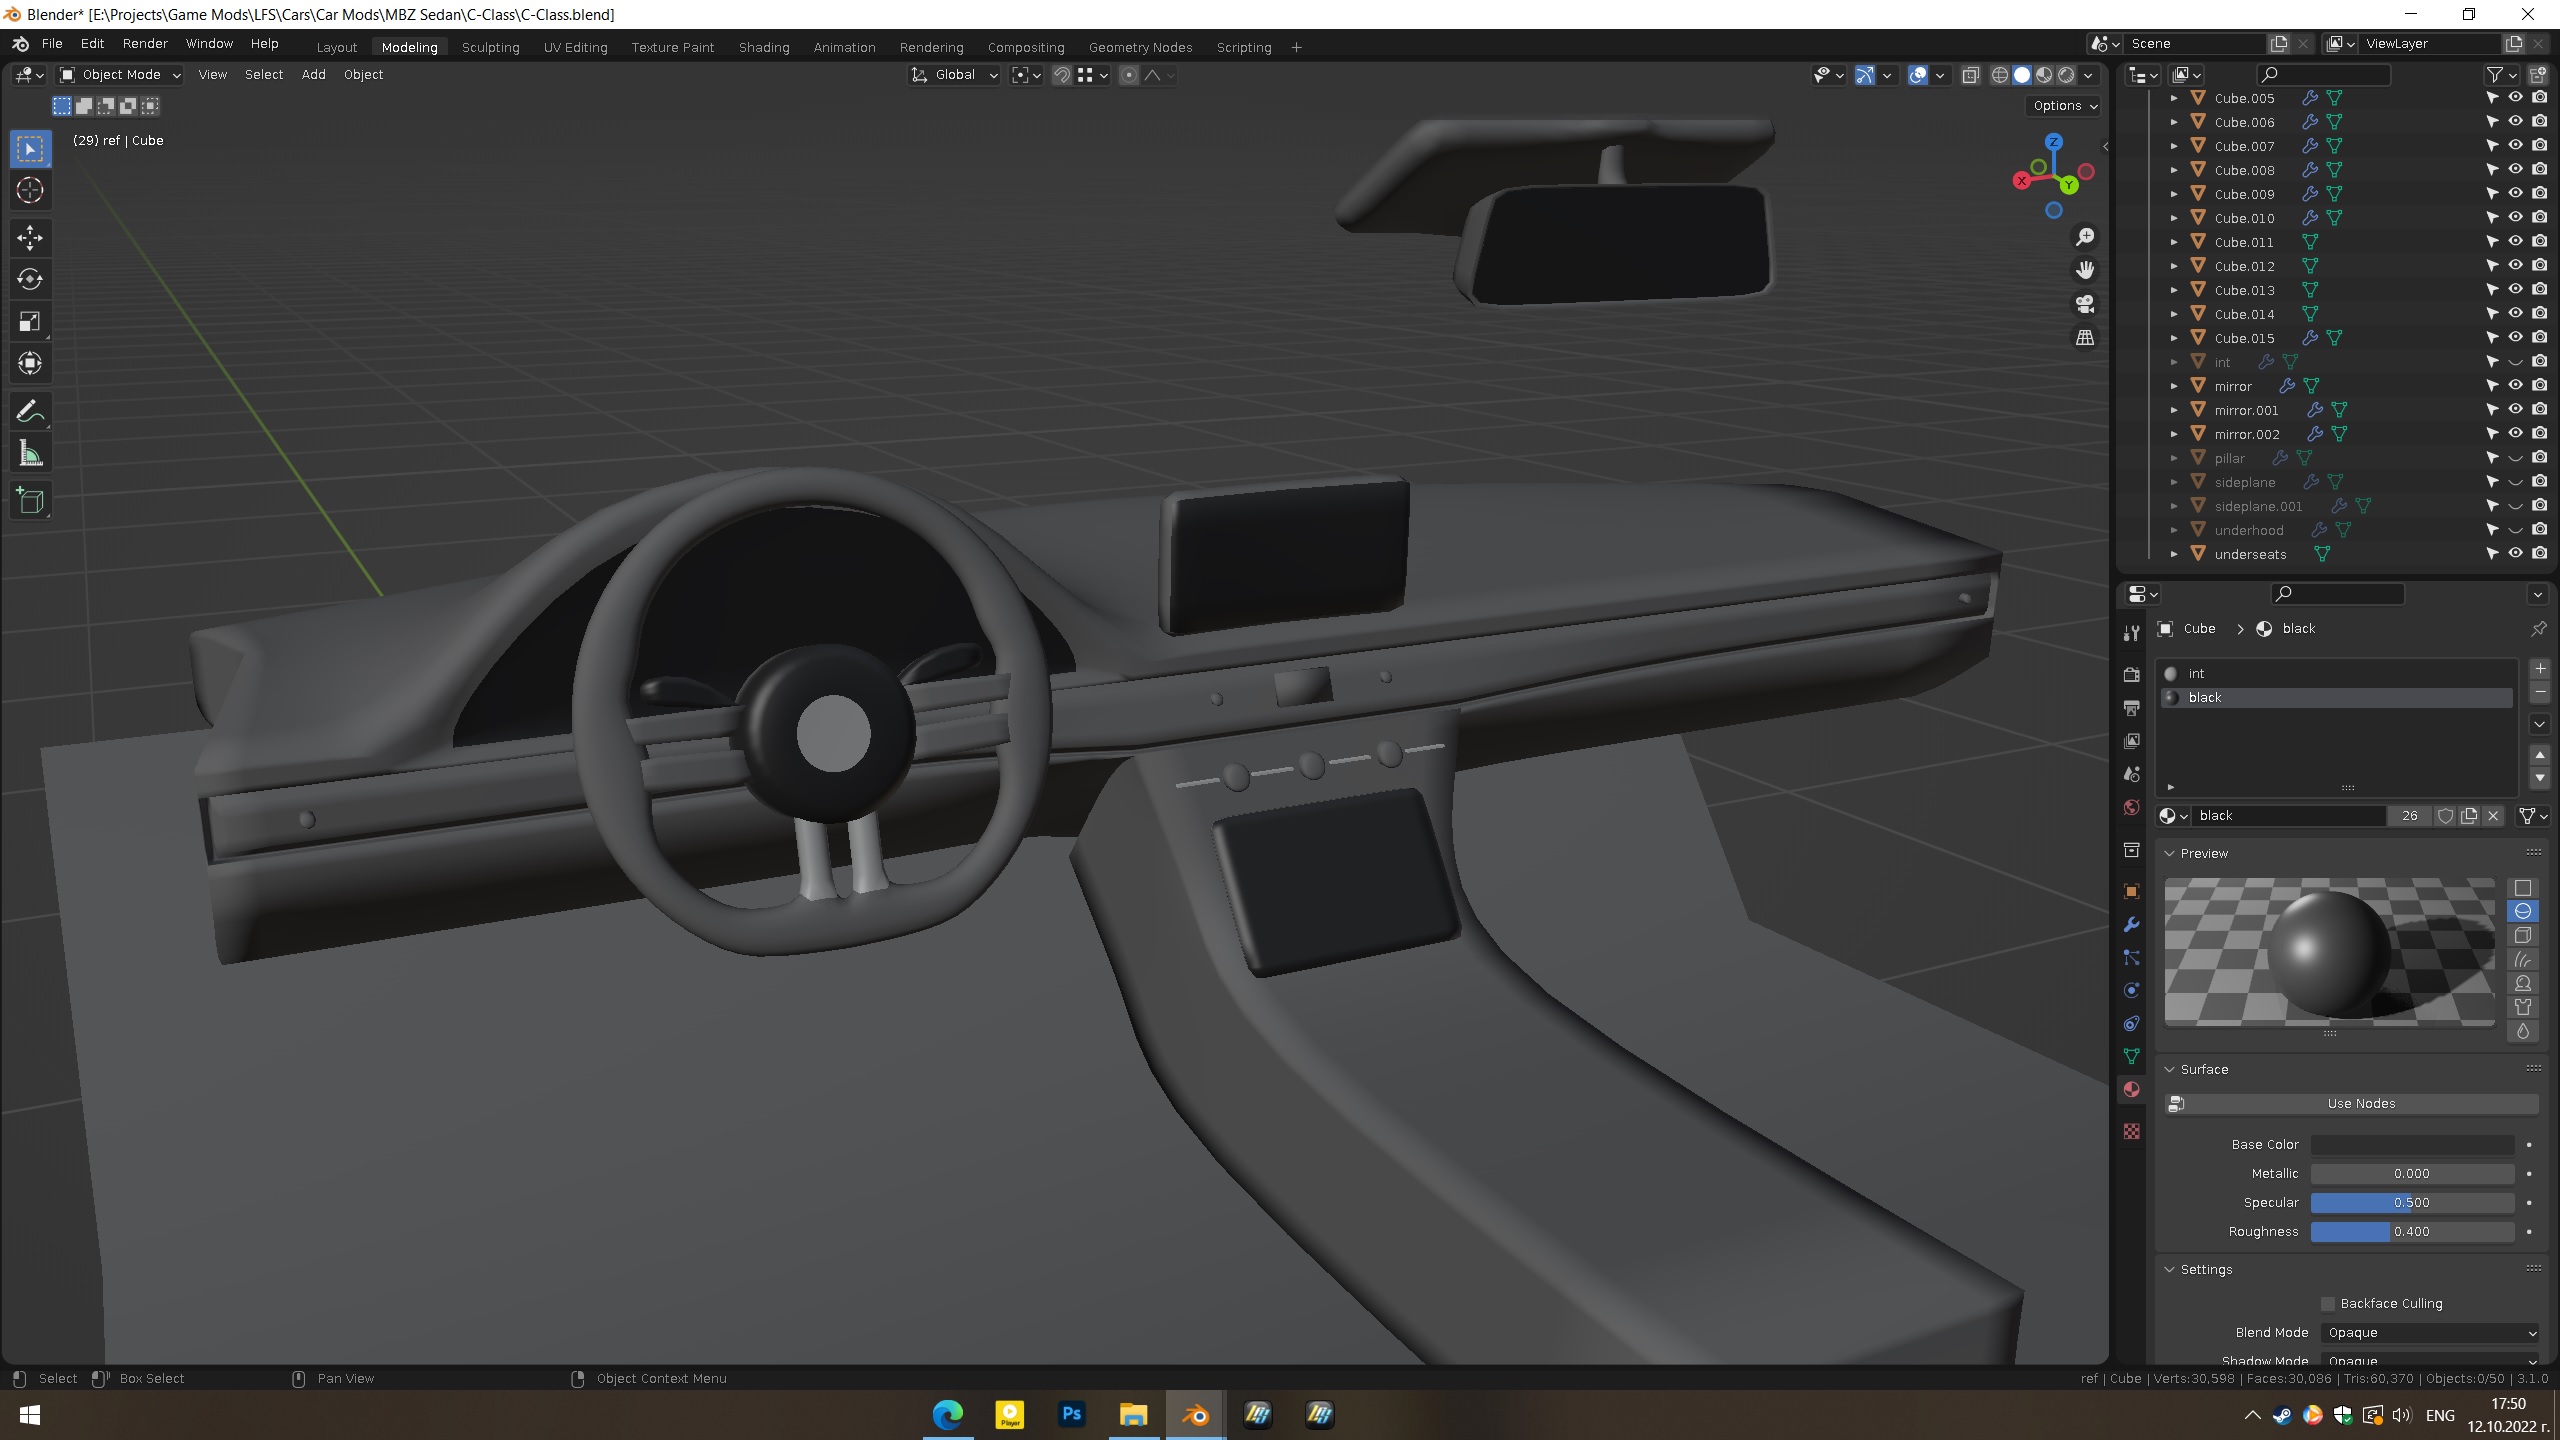Expand the underseats tree item
Viewport: 2560px width, 1440px height.
click(x=2174, y=554)
